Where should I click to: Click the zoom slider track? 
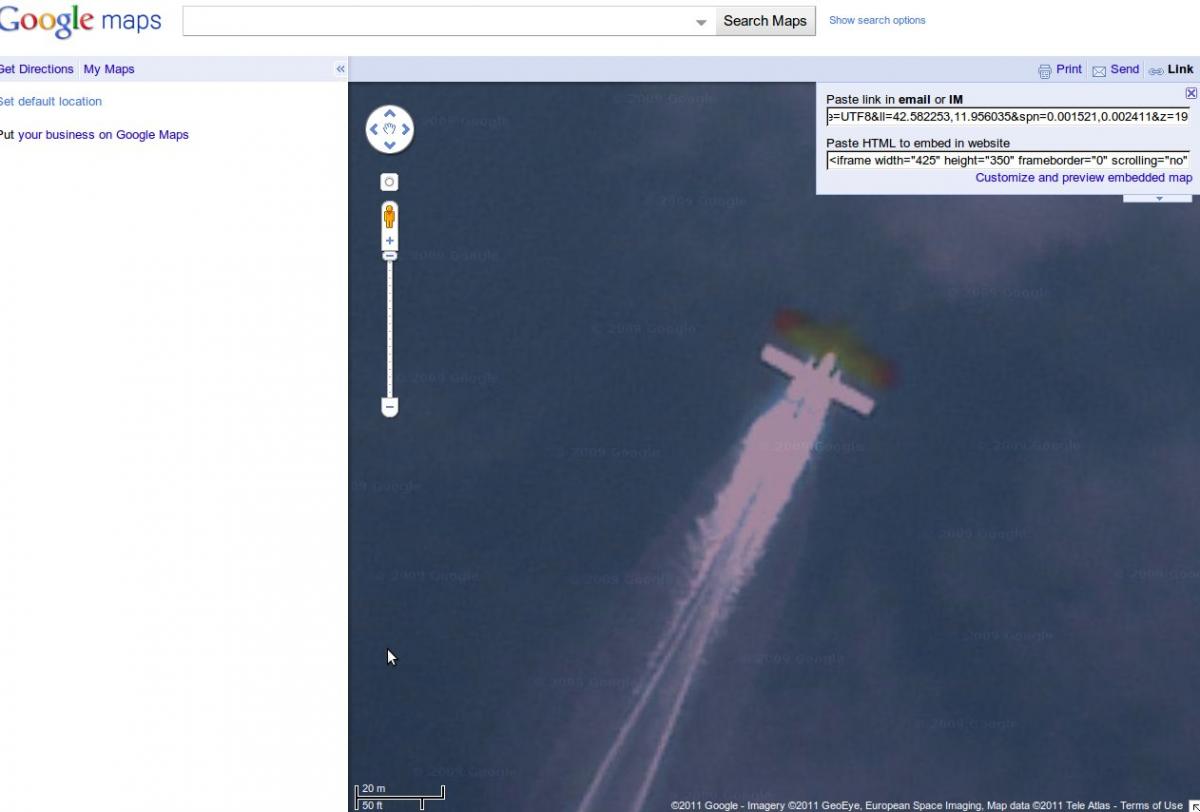click(389, 330)
